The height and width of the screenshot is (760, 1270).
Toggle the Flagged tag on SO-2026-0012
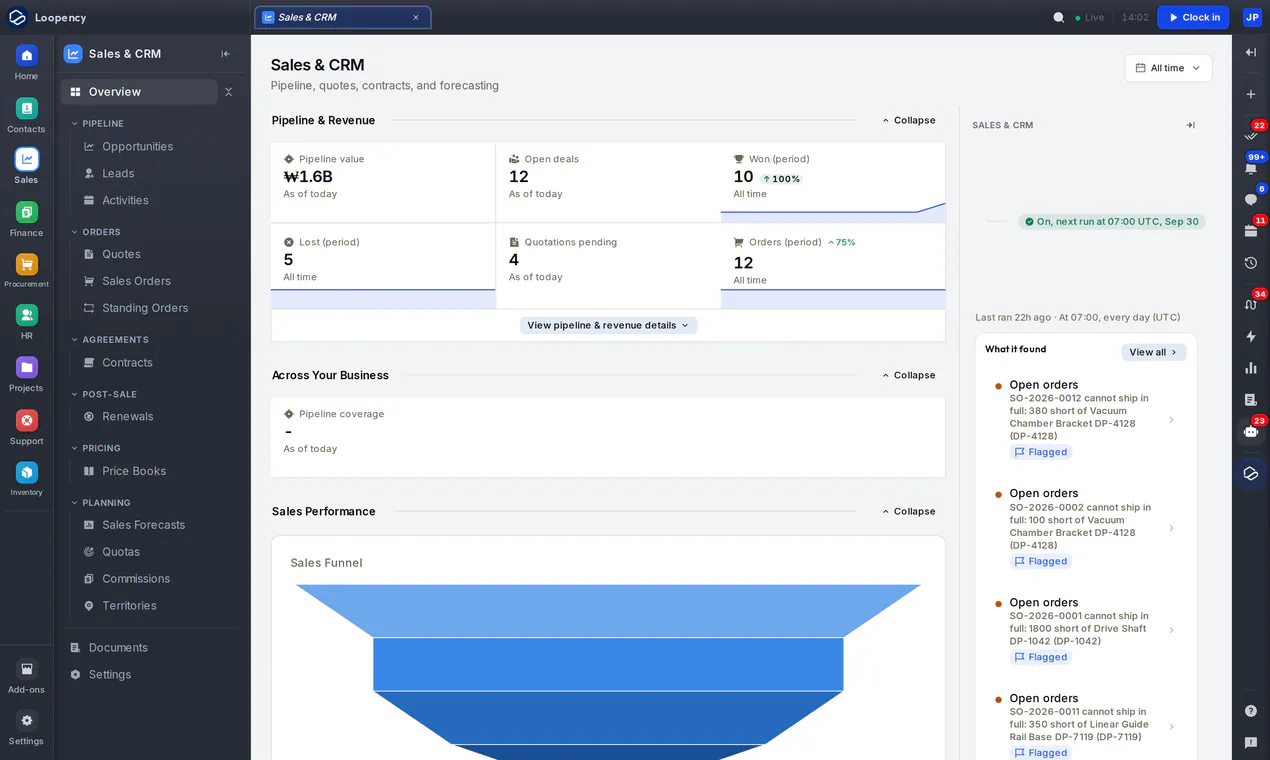(x=1041, y=452)
